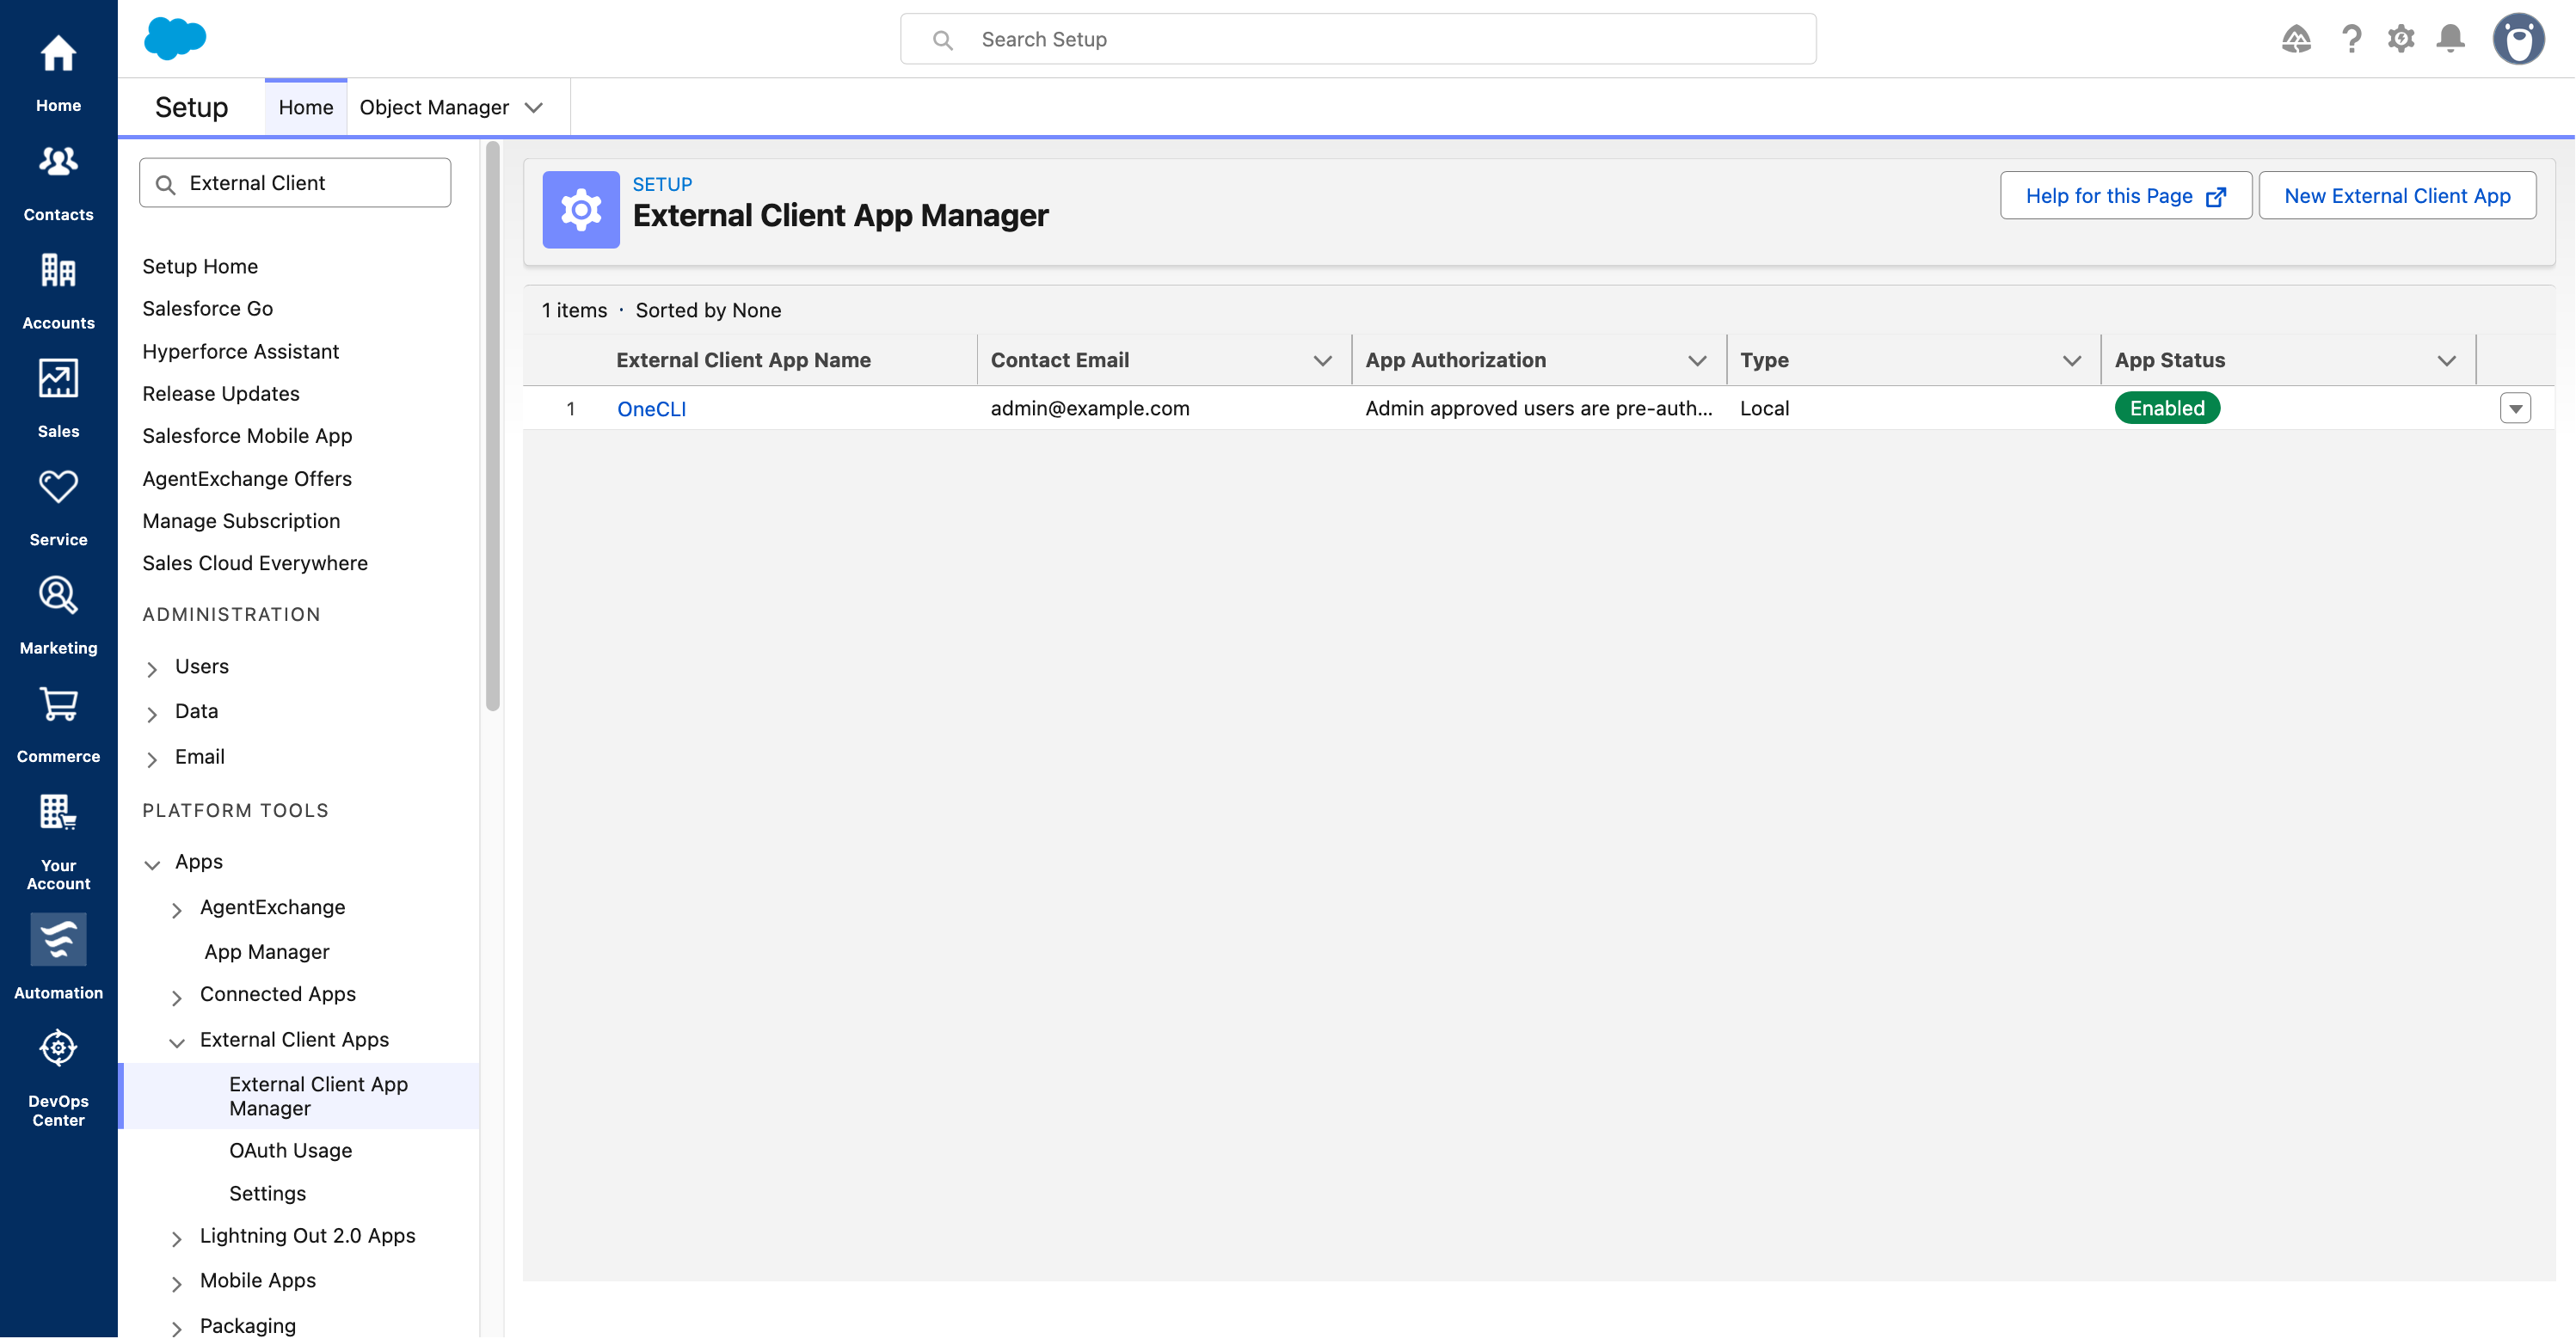
Task: Open AgentExchange Offers
Action: (247, 478)
